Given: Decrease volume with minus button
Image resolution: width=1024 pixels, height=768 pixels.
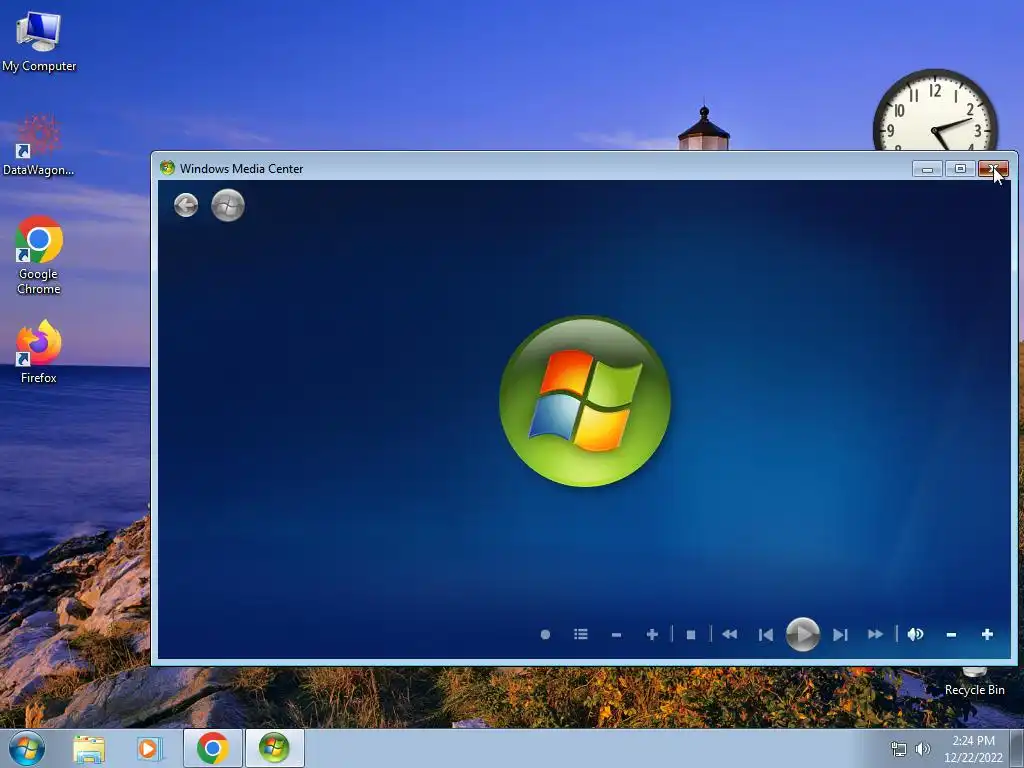Looking at the screenshot, I should pos(952,635).
